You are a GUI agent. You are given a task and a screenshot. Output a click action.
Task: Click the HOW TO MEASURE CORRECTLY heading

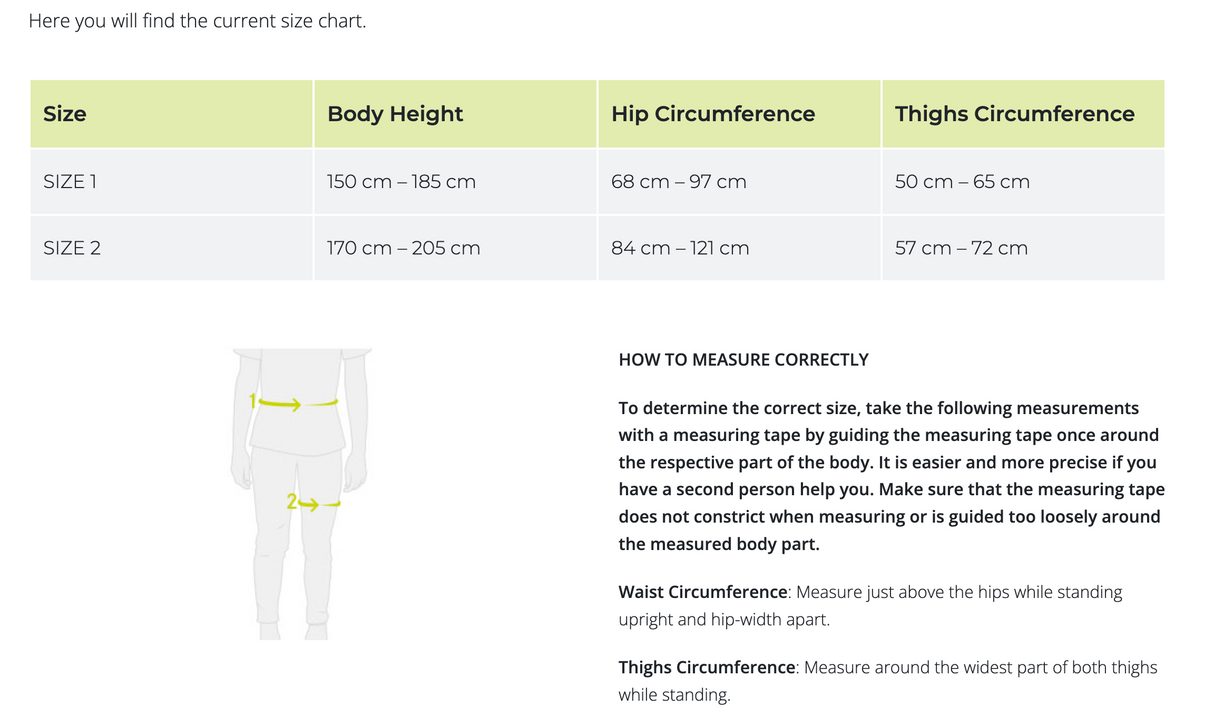743,360
